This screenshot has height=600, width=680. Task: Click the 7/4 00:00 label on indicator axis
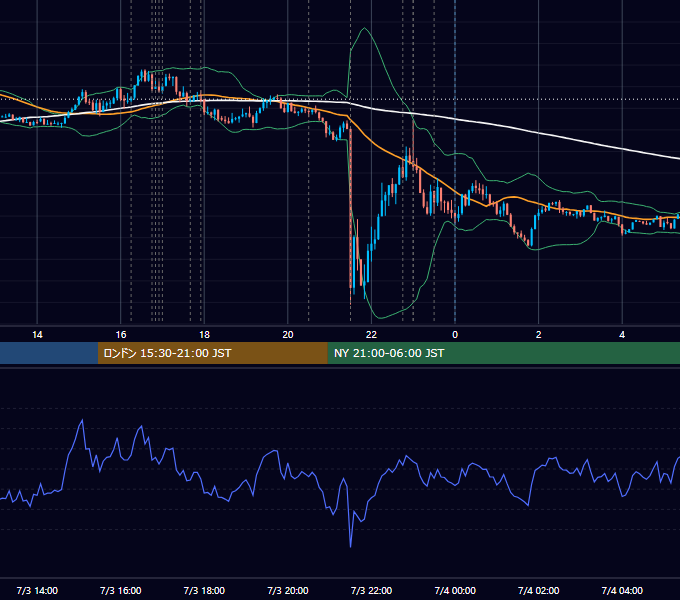coord(455,590)
